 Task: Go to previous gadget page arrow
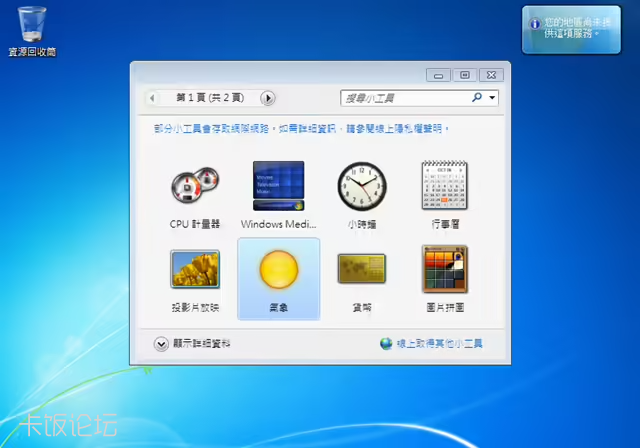point(152,98)
